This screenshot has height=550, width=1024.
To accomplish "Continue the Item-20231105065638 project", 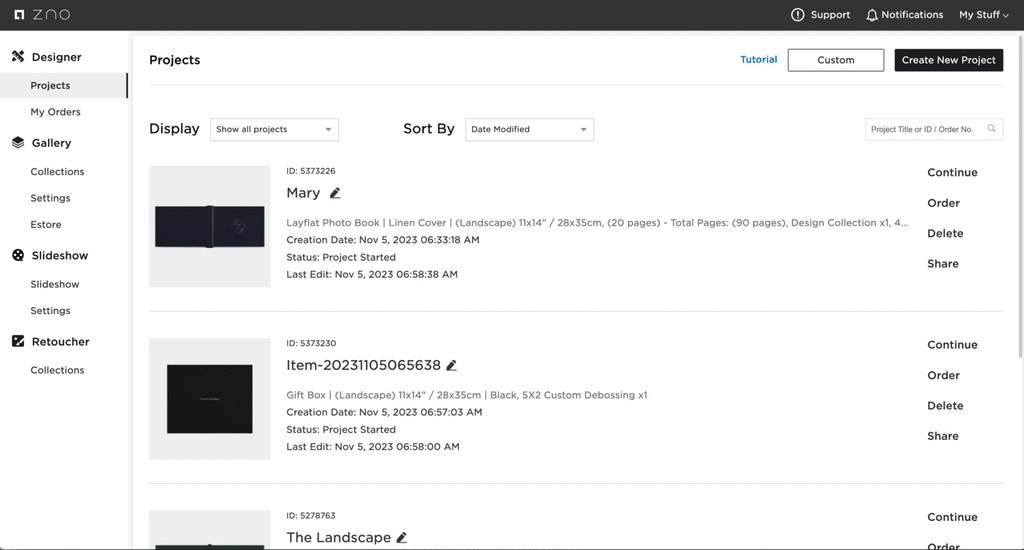I will click(x=952, y=345).
